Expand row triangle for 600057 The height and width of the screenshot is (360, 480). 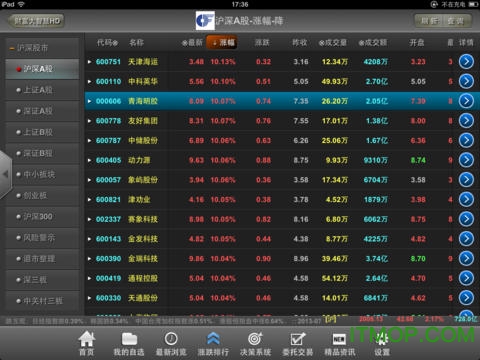[89, 180]
